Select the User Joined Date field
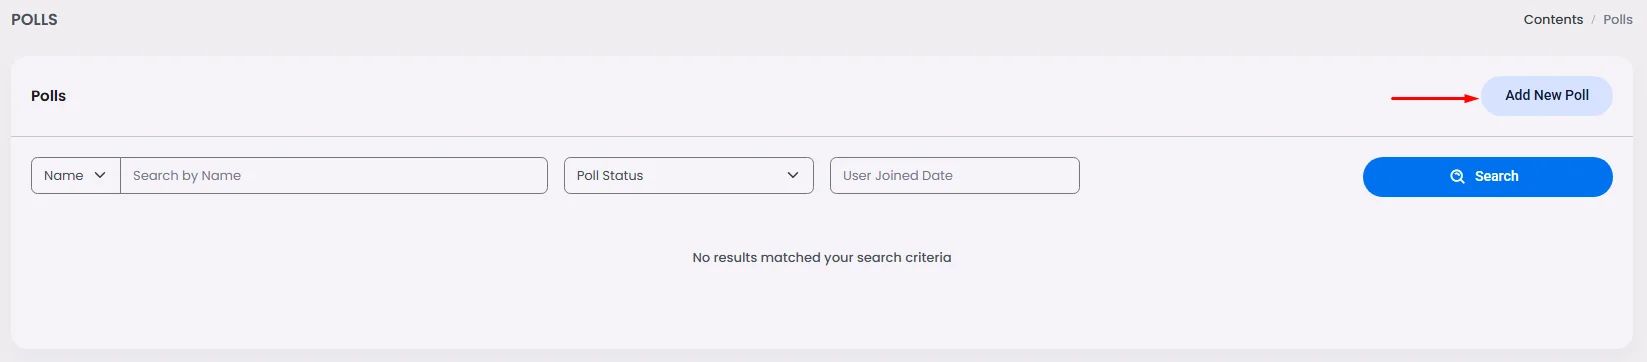This screenshot has width=1647, height=362. [x=955, y=175]
